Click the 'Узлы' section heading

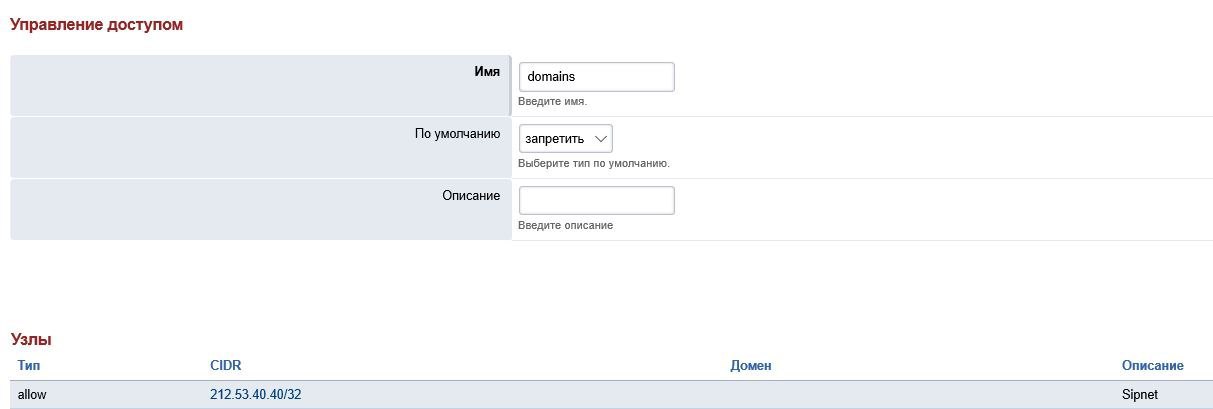31,340
